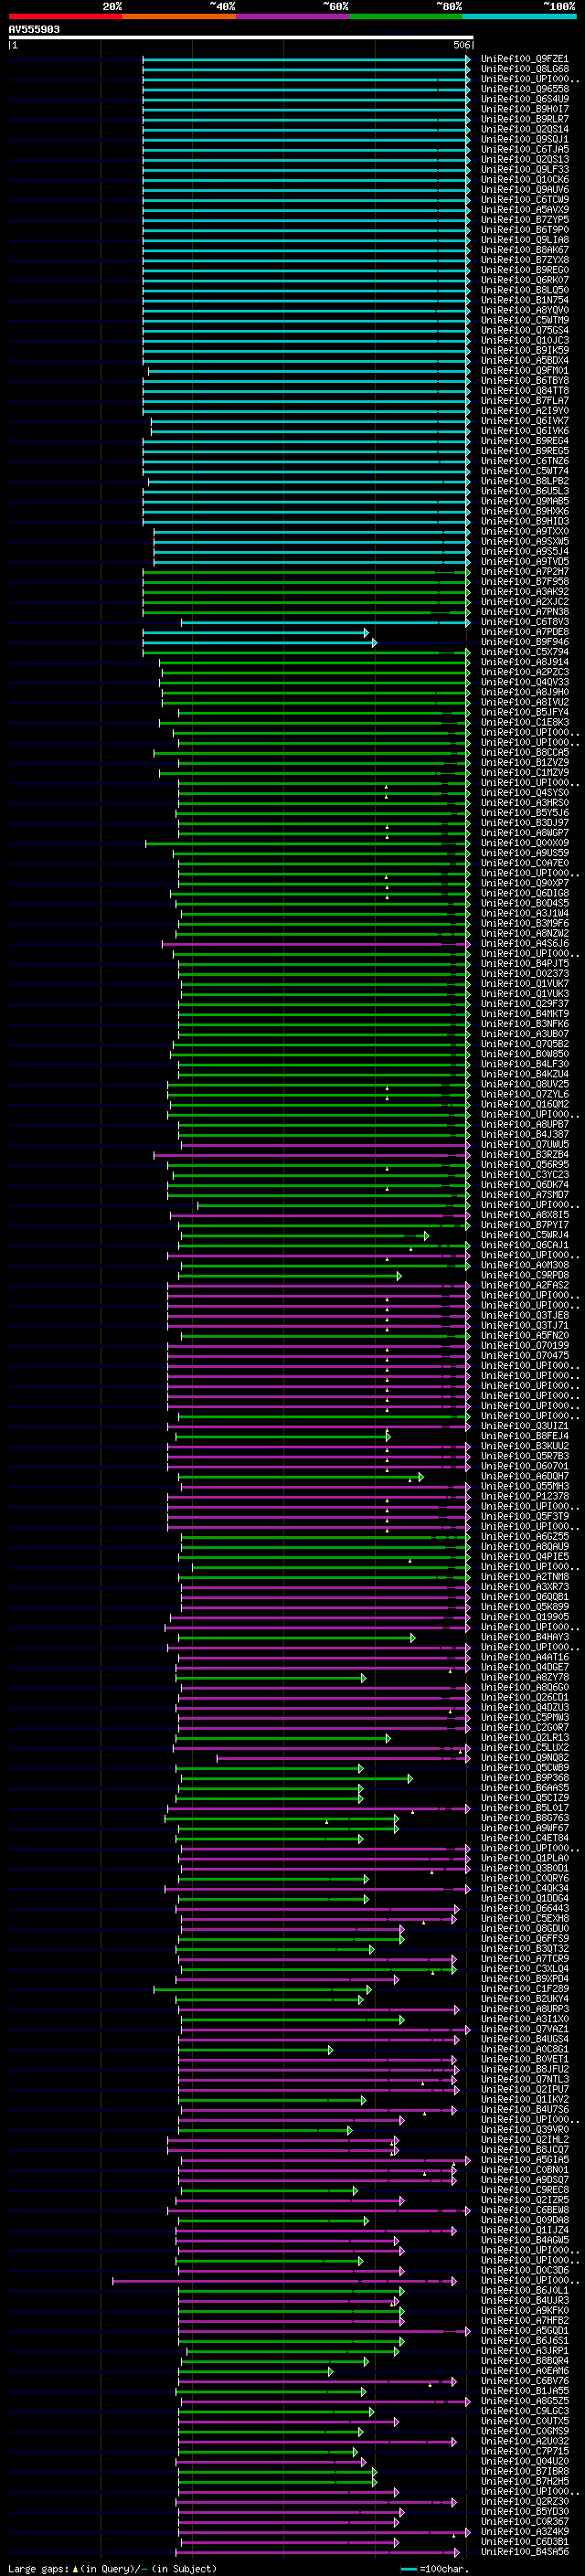Choose hit UniRef100_Q84TT8

click(x=524, y=391)
